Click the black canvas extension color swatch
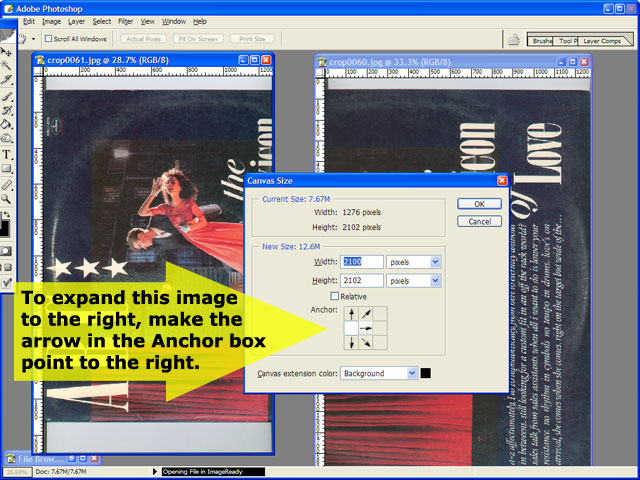The width and height of the screenshot is (640, 480). point(425,373)
